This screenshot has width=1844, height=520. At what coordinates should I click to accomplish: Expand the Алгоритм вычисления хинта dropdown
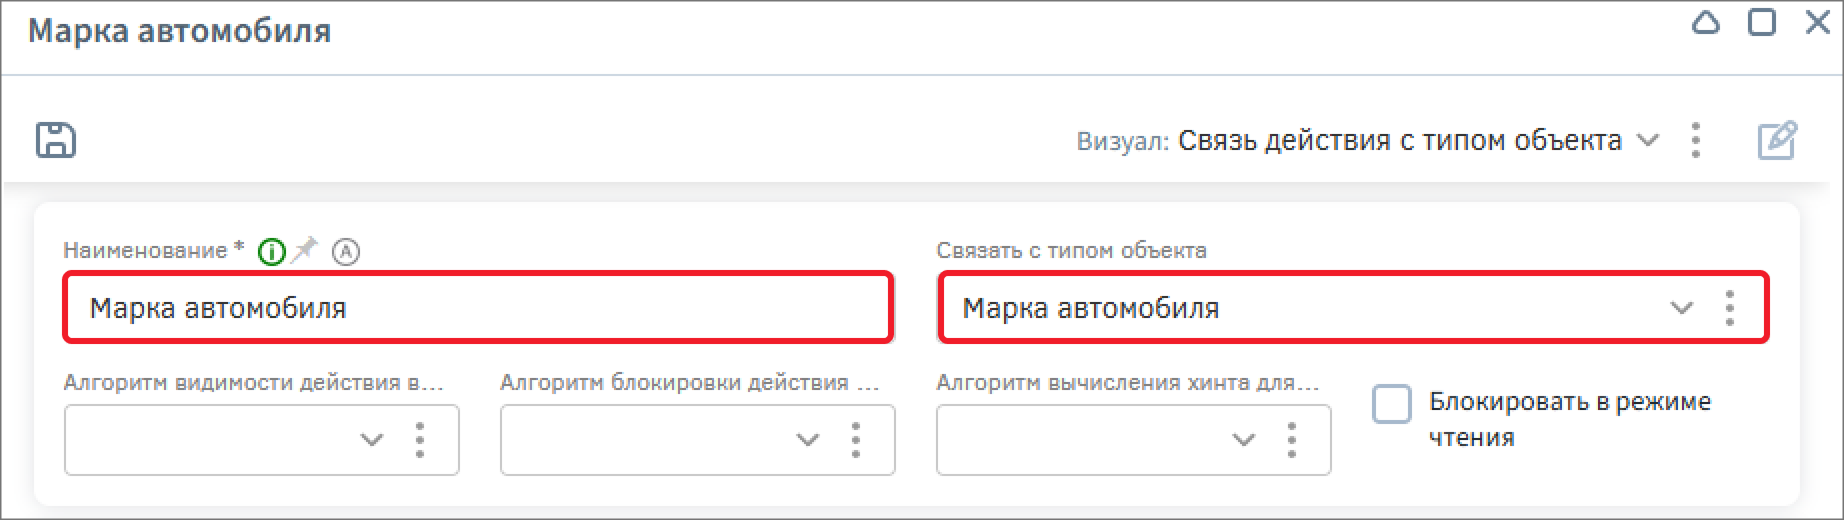1244,440
